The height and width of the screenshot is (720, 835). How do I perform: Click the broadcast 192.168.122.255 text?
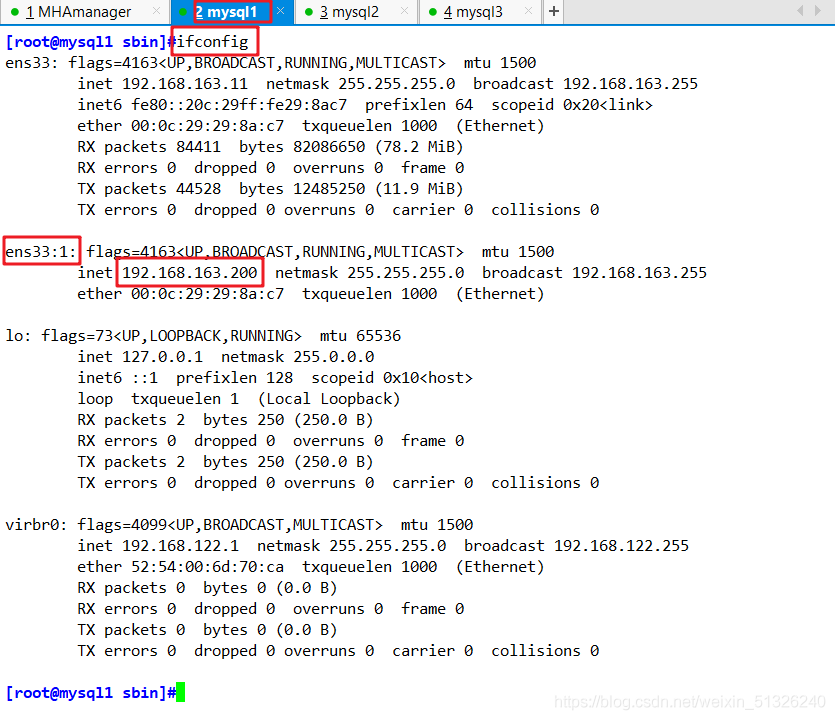coord(576,546)
